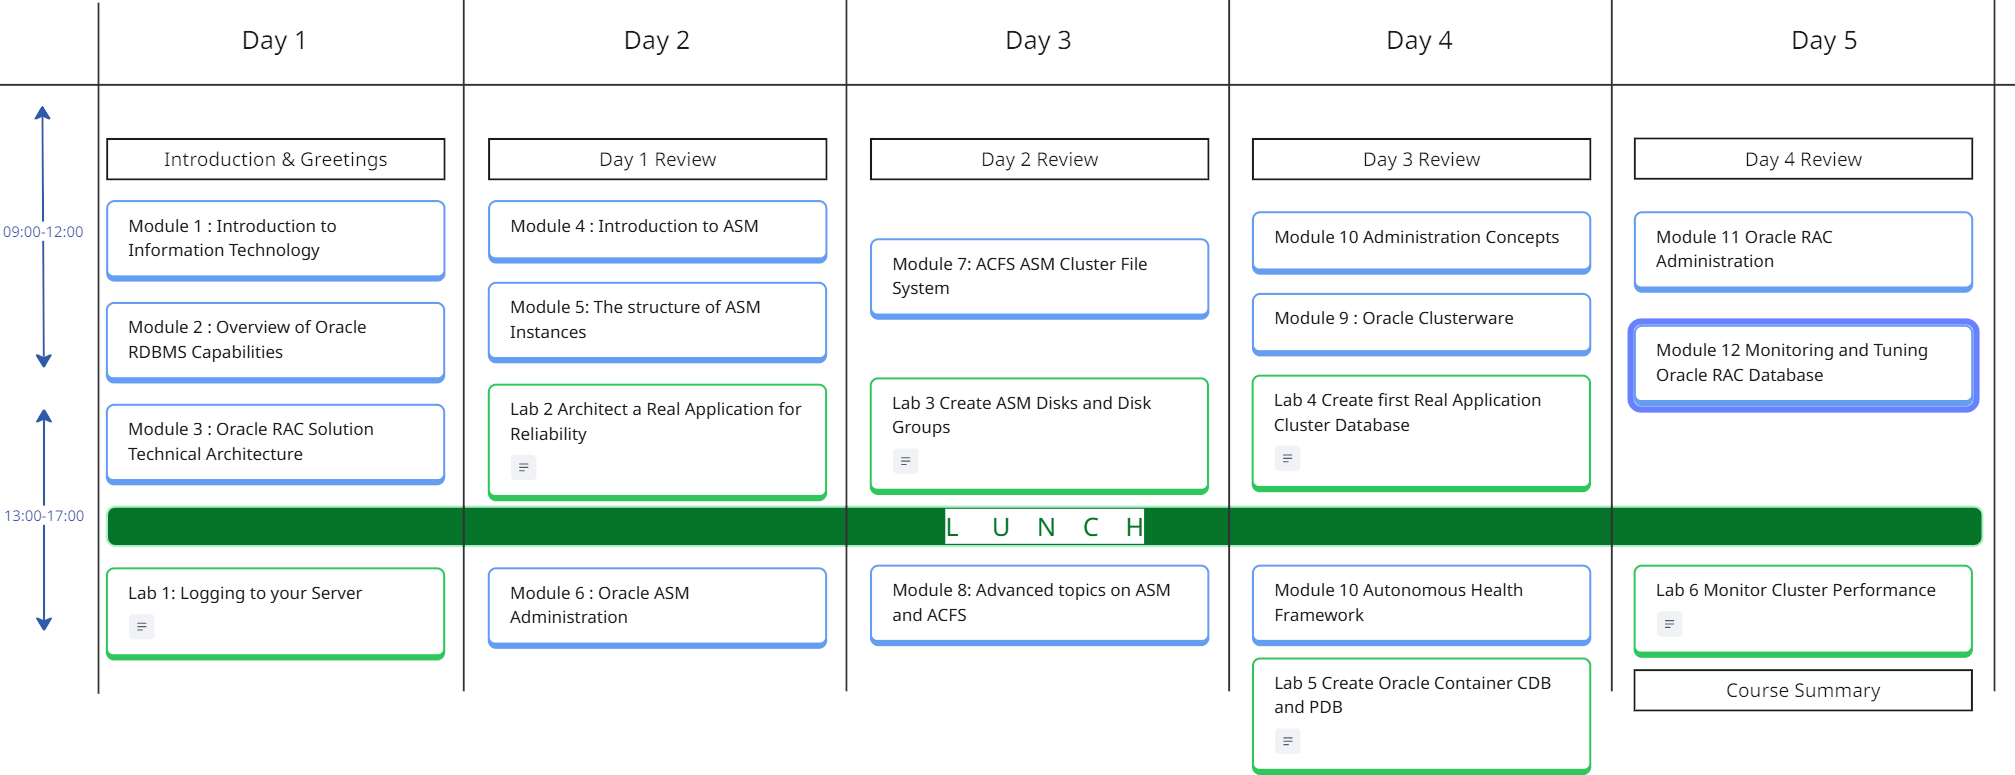Open Module 9 Oracle Clusterware card
2015x775 pixels.
[x=1421, y=320]
